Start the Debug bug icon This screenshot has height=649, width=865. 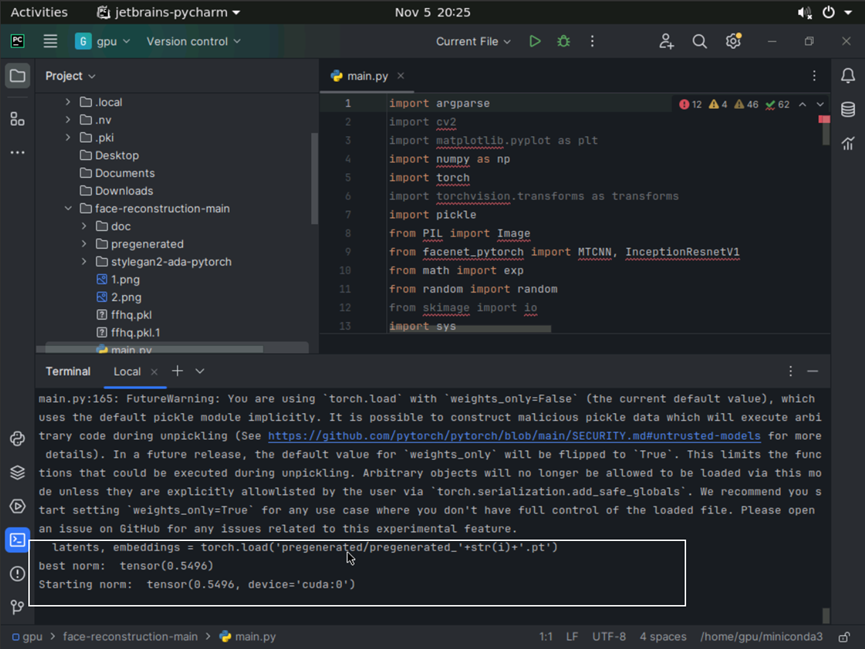563,41
